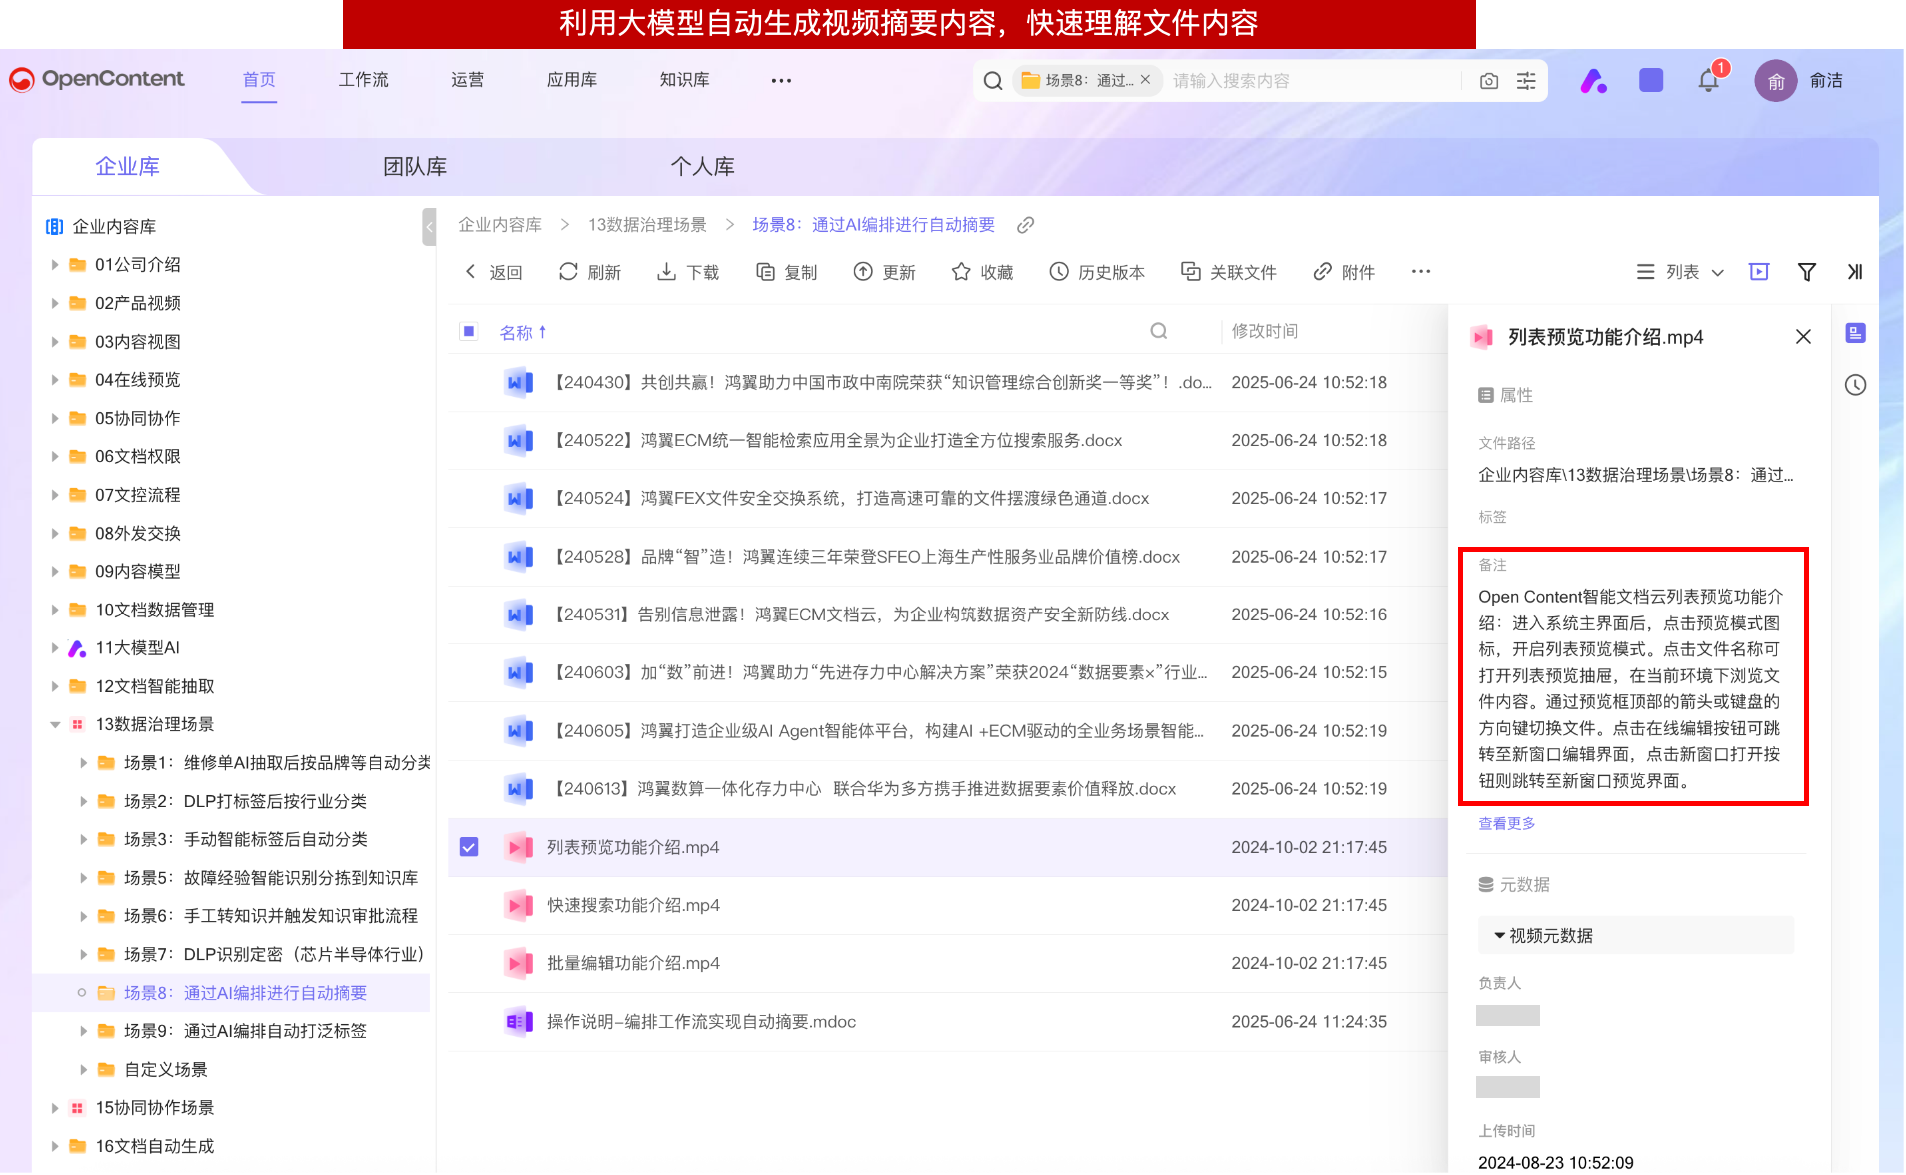Toggle the select-all checkbox above file list
Screen dimensions: 1906x1175
468,331
